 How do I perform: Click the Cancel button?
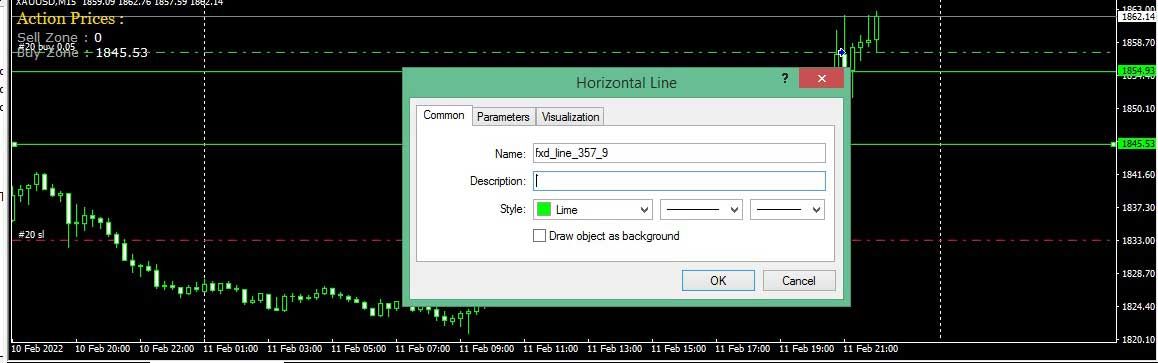coord(798,280)
